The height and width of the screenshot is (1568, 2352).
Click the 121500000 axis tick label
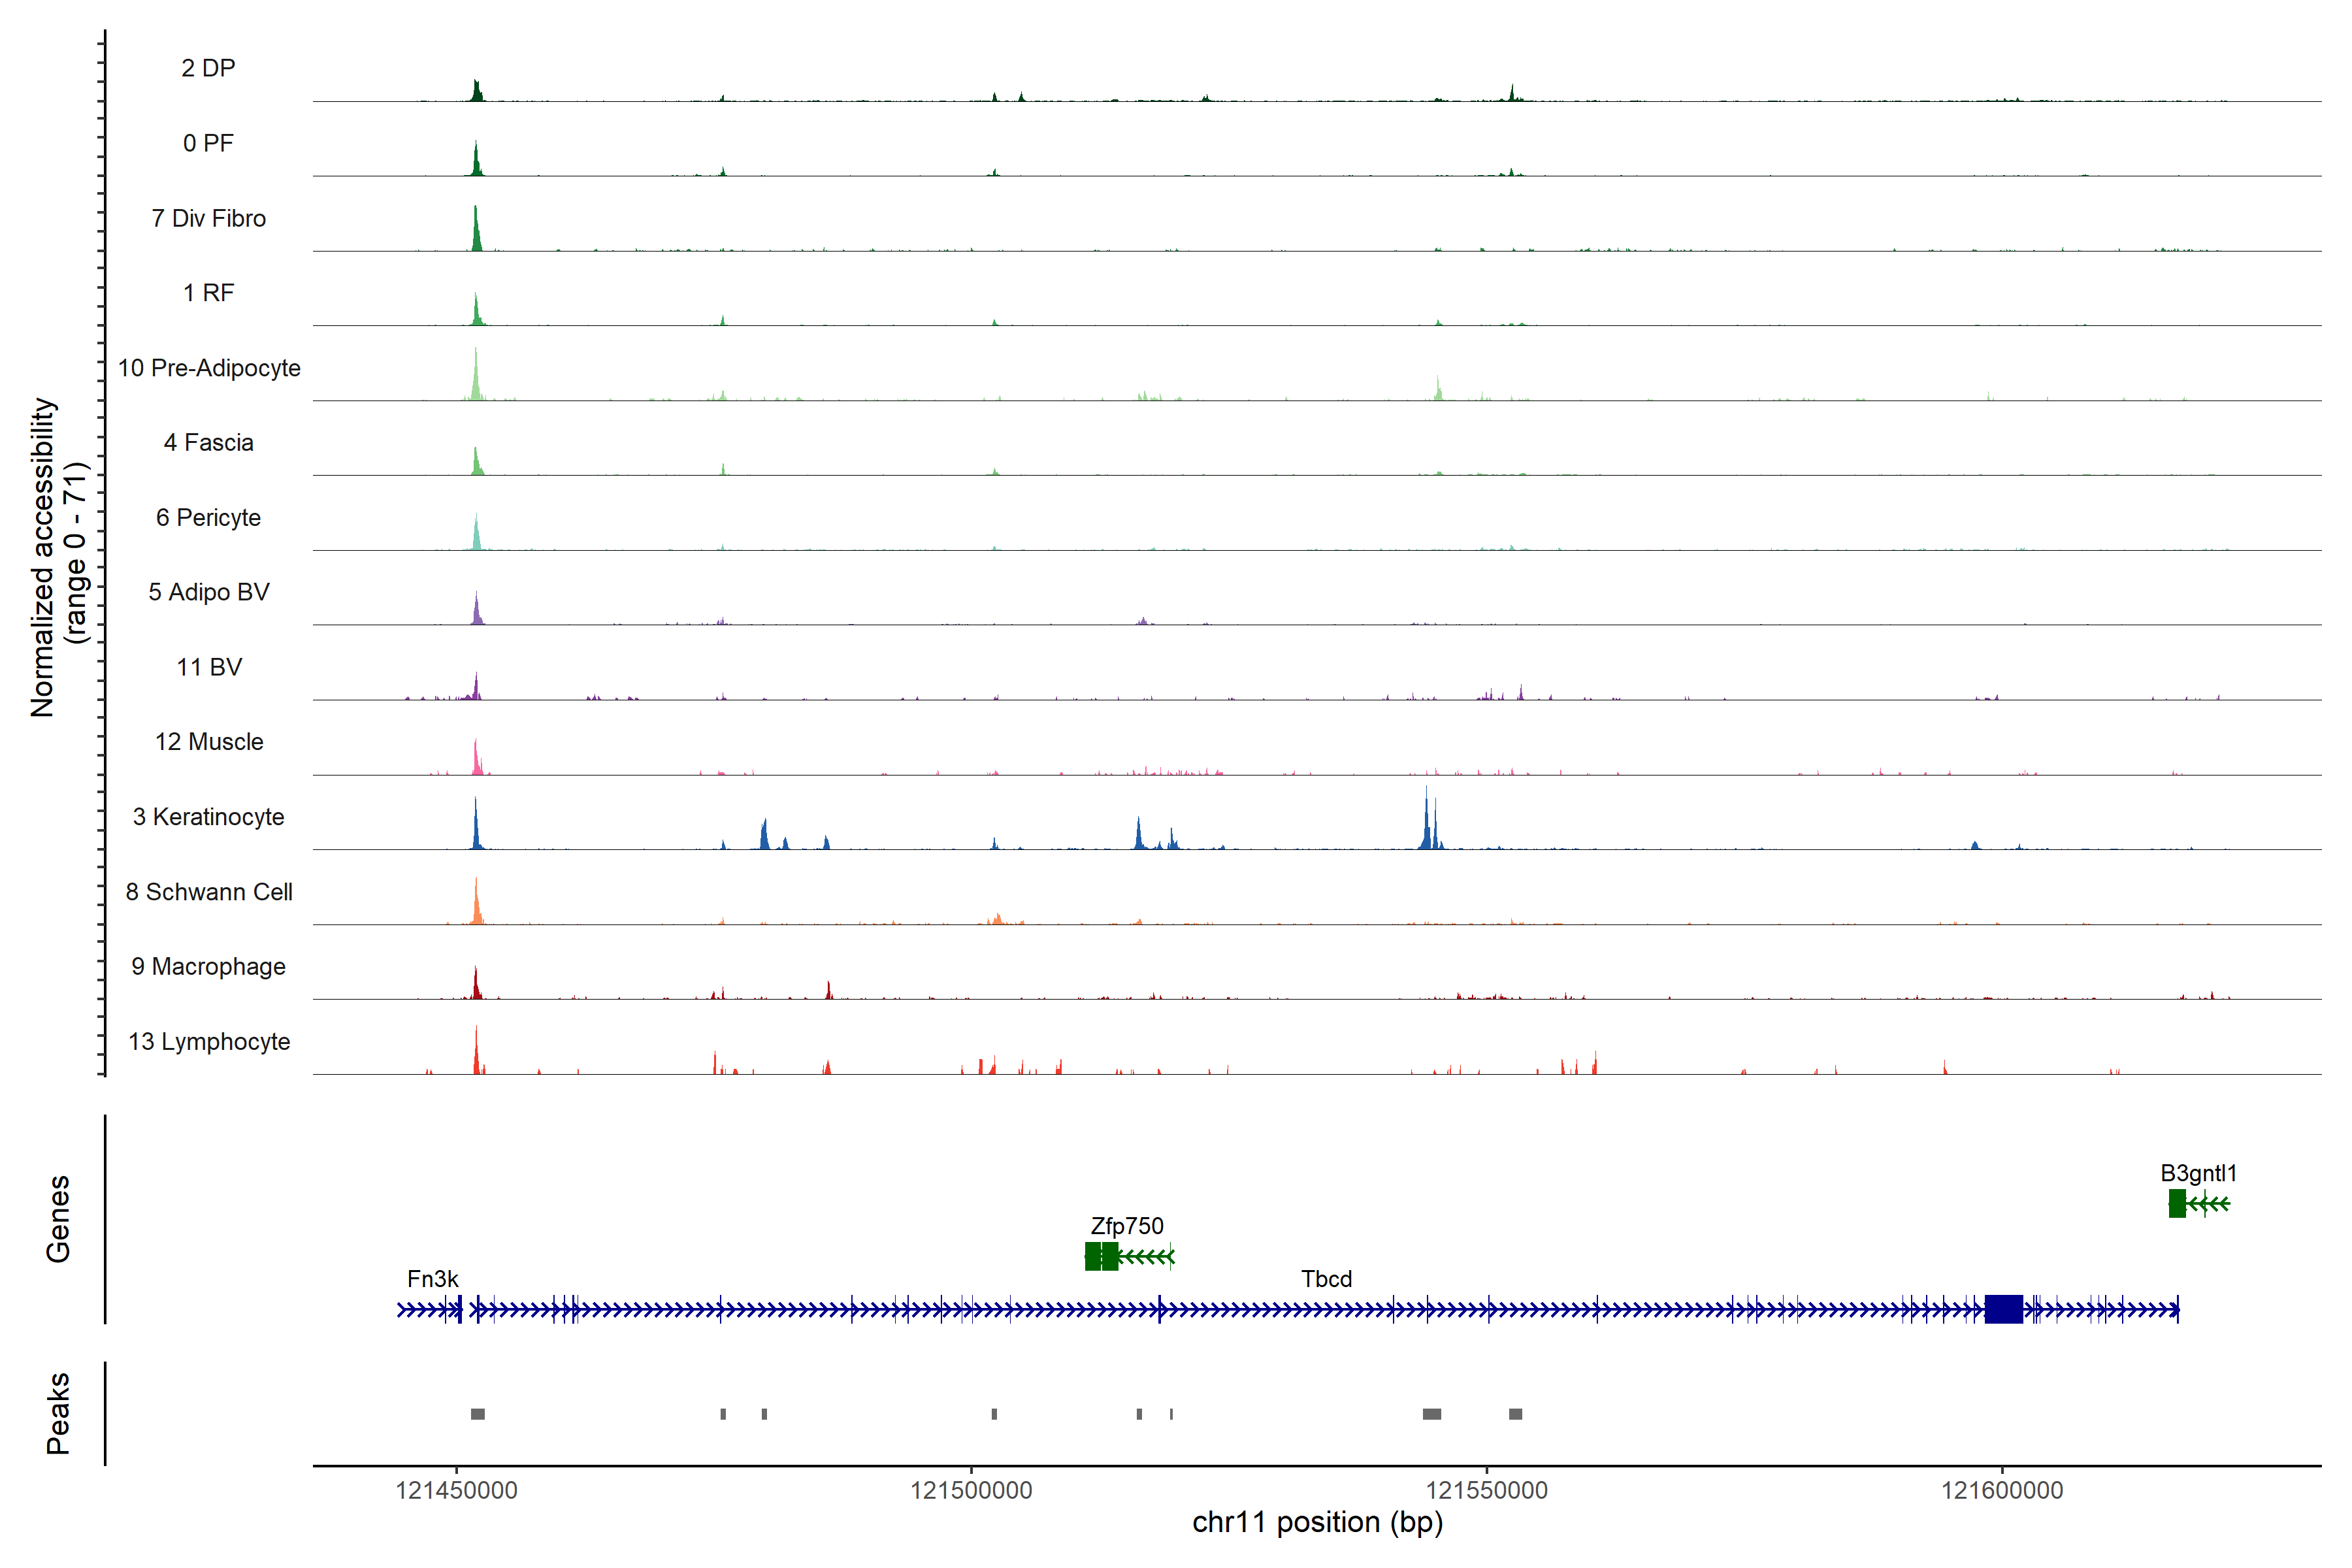point(971,1490)
